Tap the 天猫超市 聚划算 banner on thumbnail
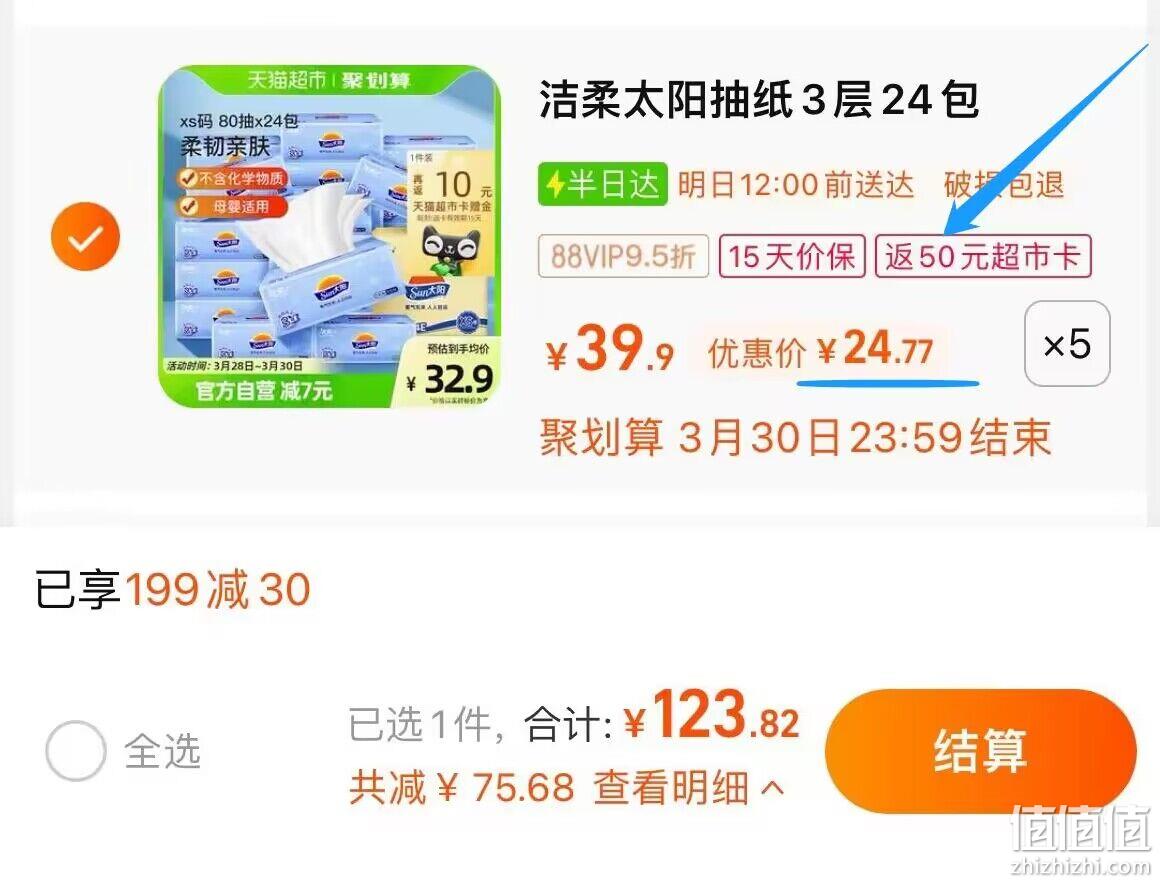 coord(330,81)
